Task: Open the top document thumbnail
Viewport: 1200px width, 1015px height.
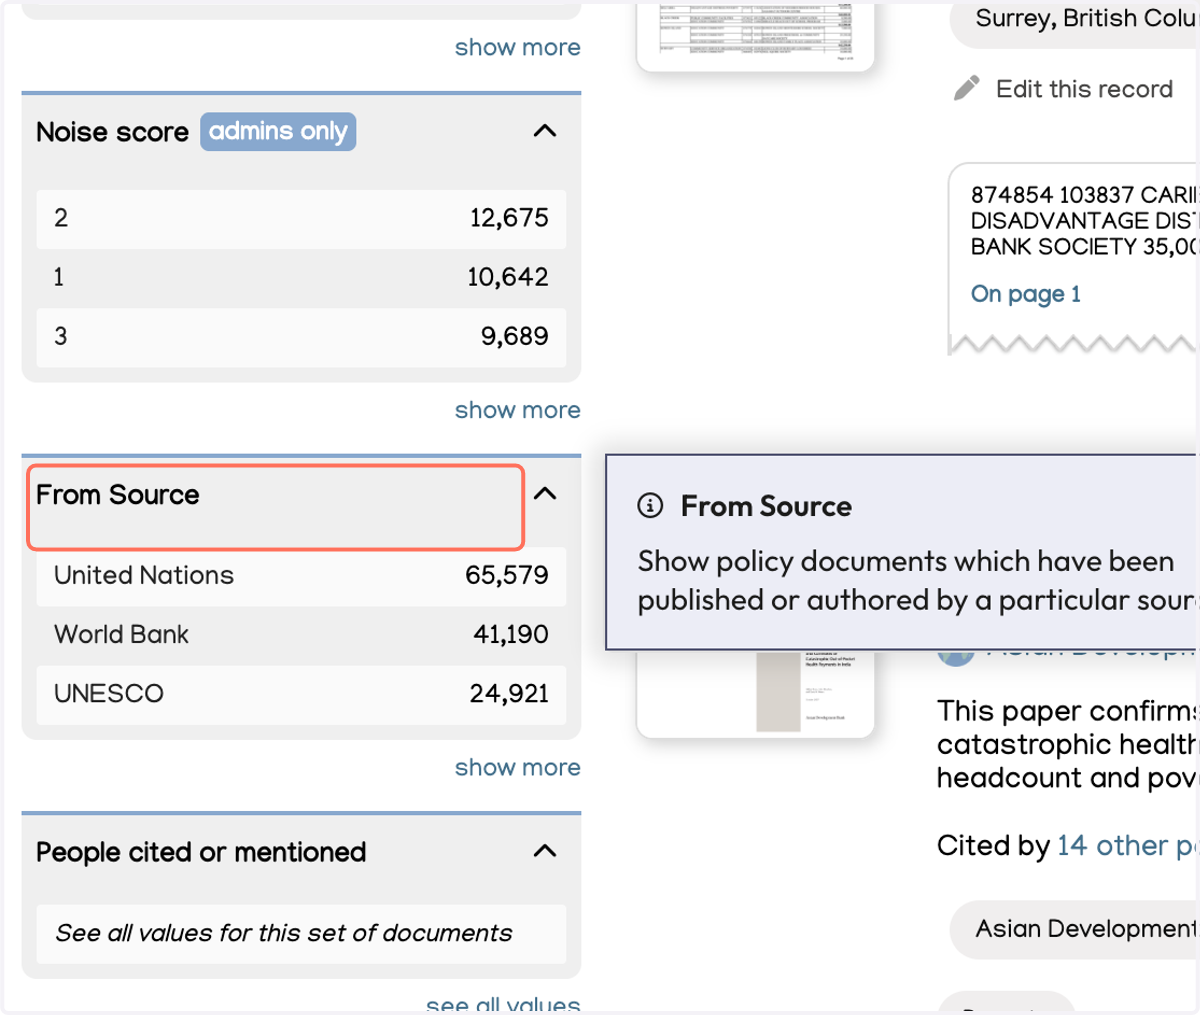Action: point(755,36)
